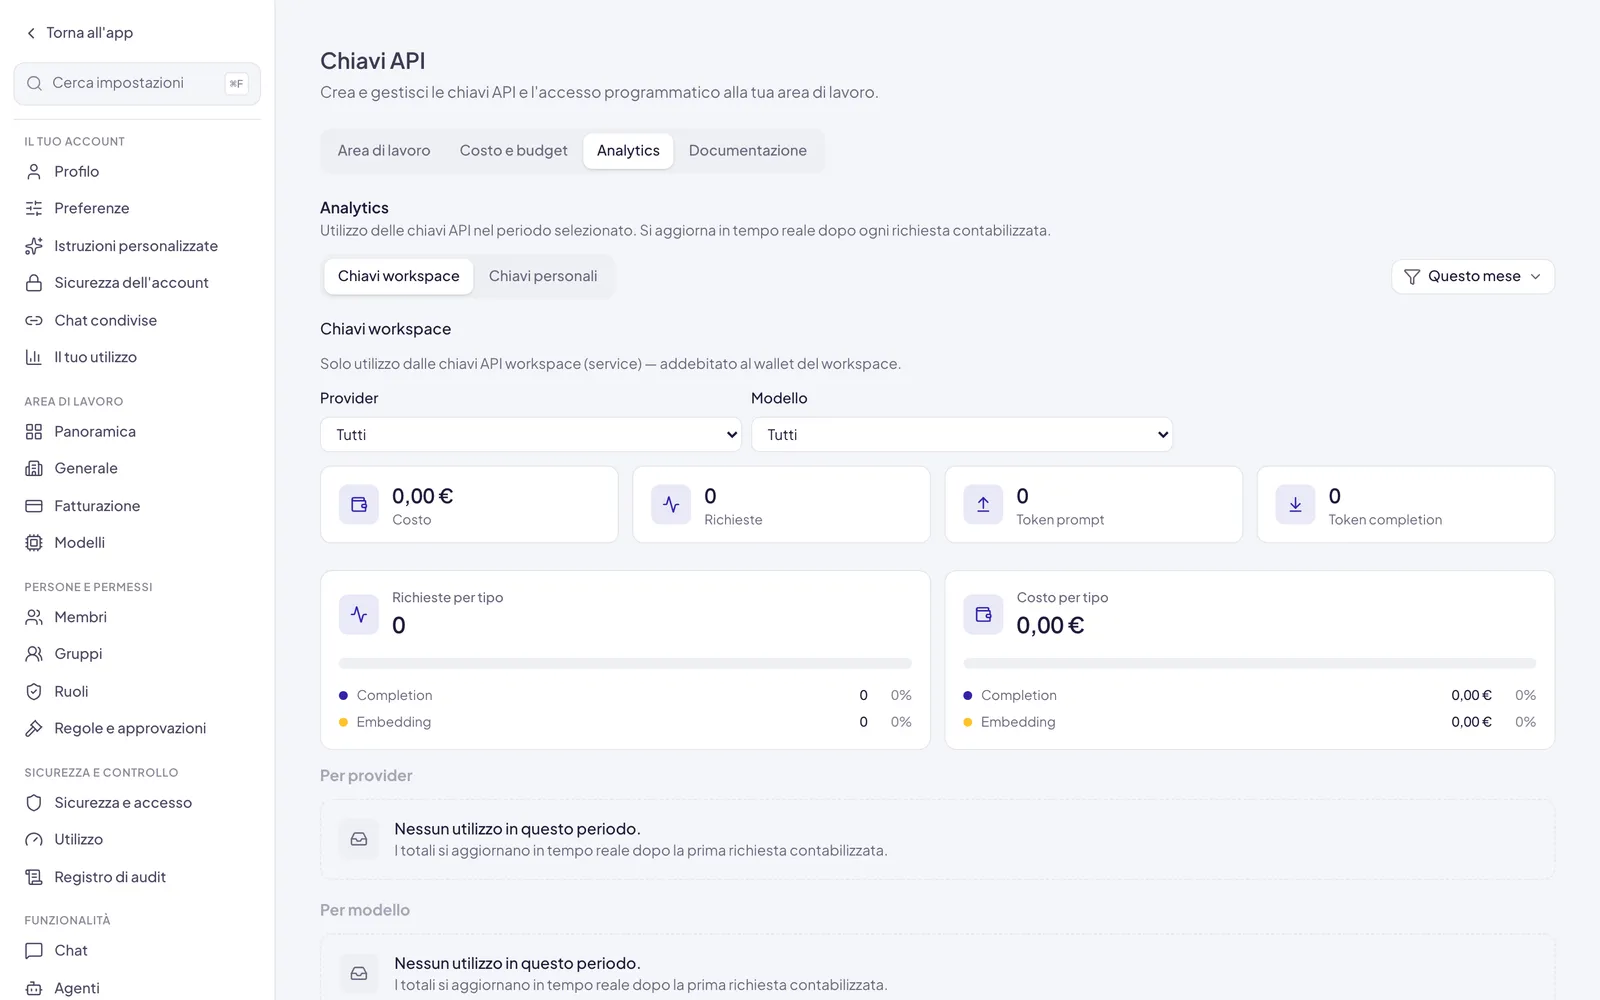The width and height of the screenshot is (1600, 1000).
Task: Go back via Torna all'app
Action: (x=80, y=33)
